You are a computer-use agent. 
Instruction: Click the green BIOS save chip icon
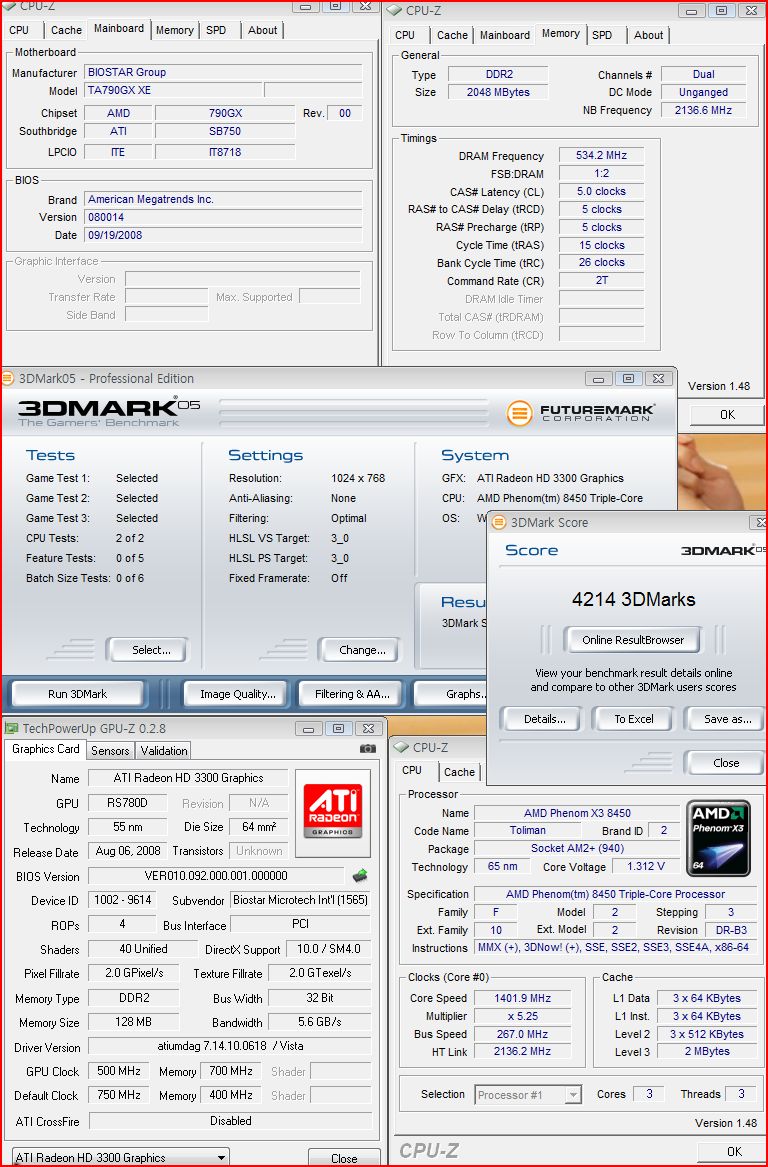(x=360, y=875)
